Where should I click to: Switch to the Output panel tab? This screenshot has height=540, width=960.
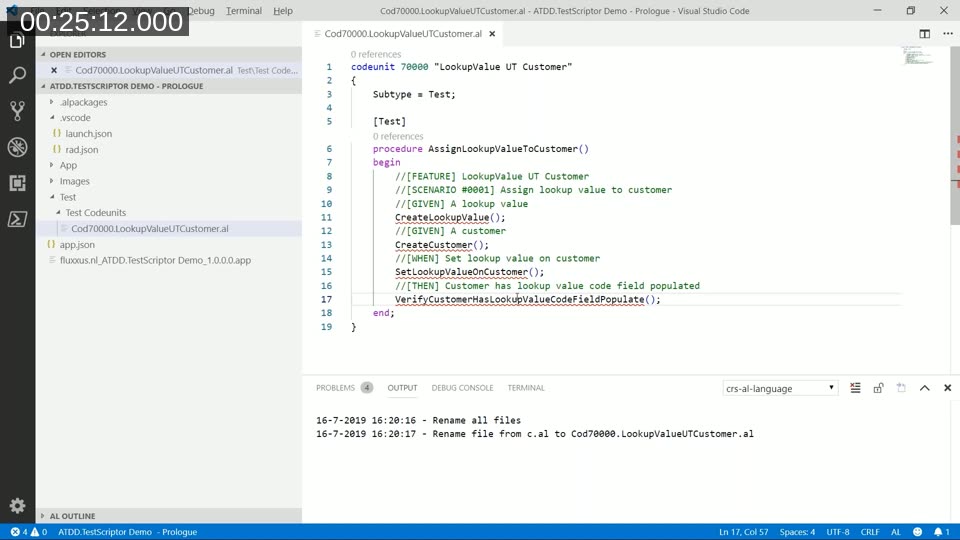coord(402,388)
